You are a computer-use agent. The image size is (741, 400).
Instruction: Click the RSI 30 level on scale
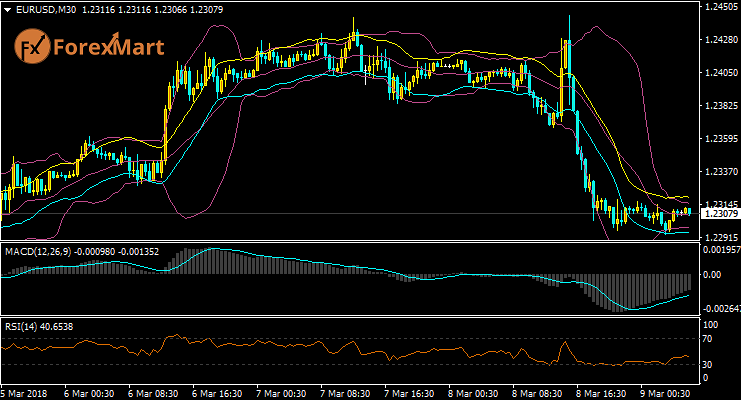[708, 364]
